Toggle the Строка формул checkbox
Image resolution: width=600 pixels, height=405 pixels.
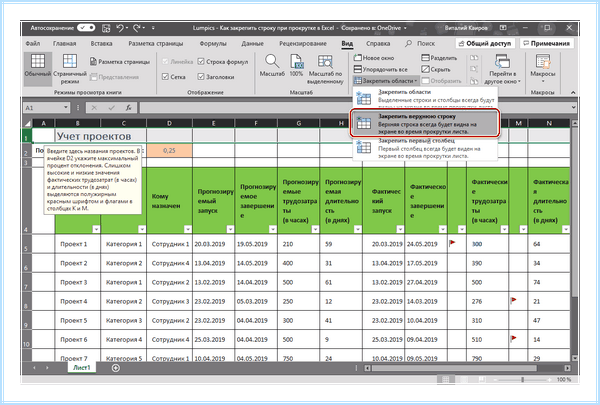pyautogui.click(x=201, y=62)
